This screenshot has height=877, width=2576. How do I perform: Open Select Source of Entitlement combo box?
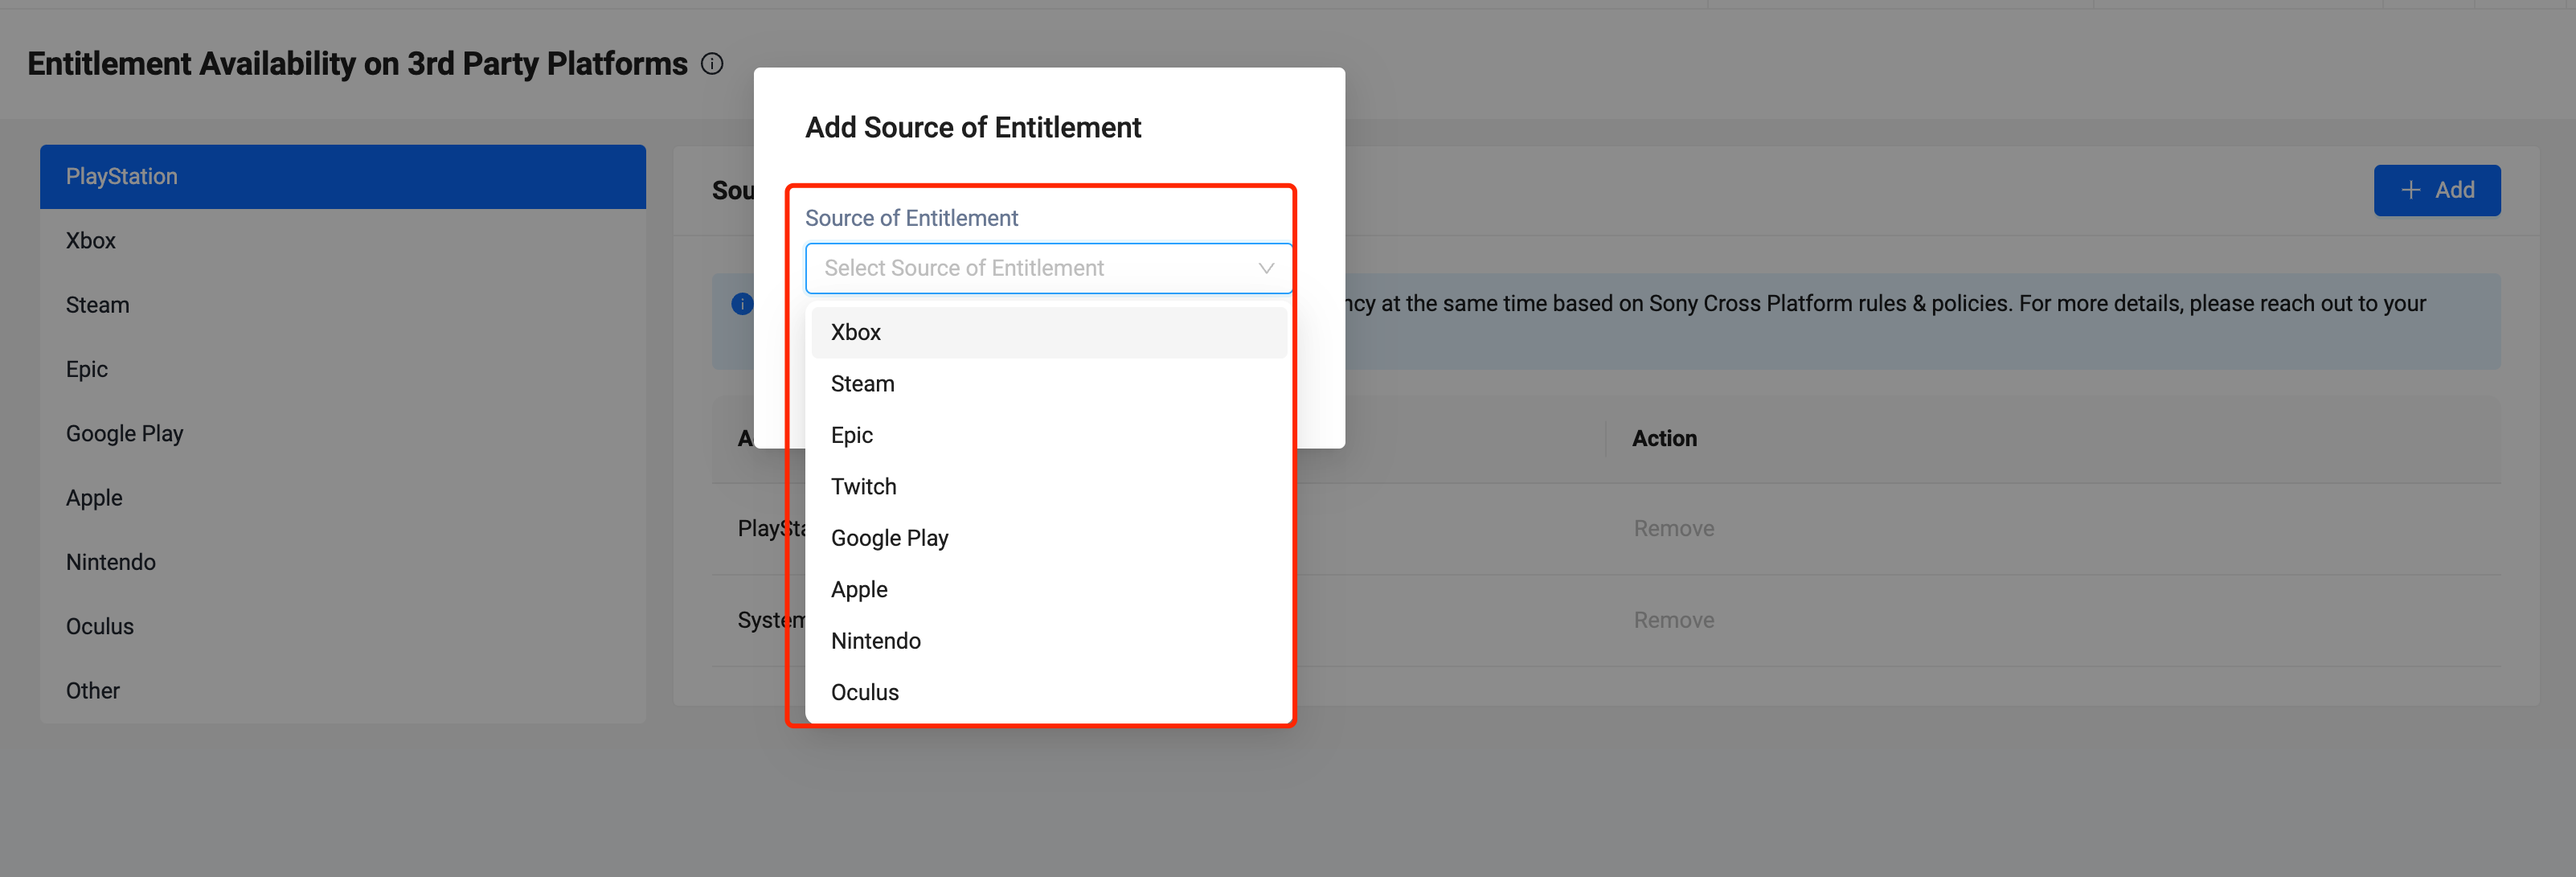point(1049,268)
